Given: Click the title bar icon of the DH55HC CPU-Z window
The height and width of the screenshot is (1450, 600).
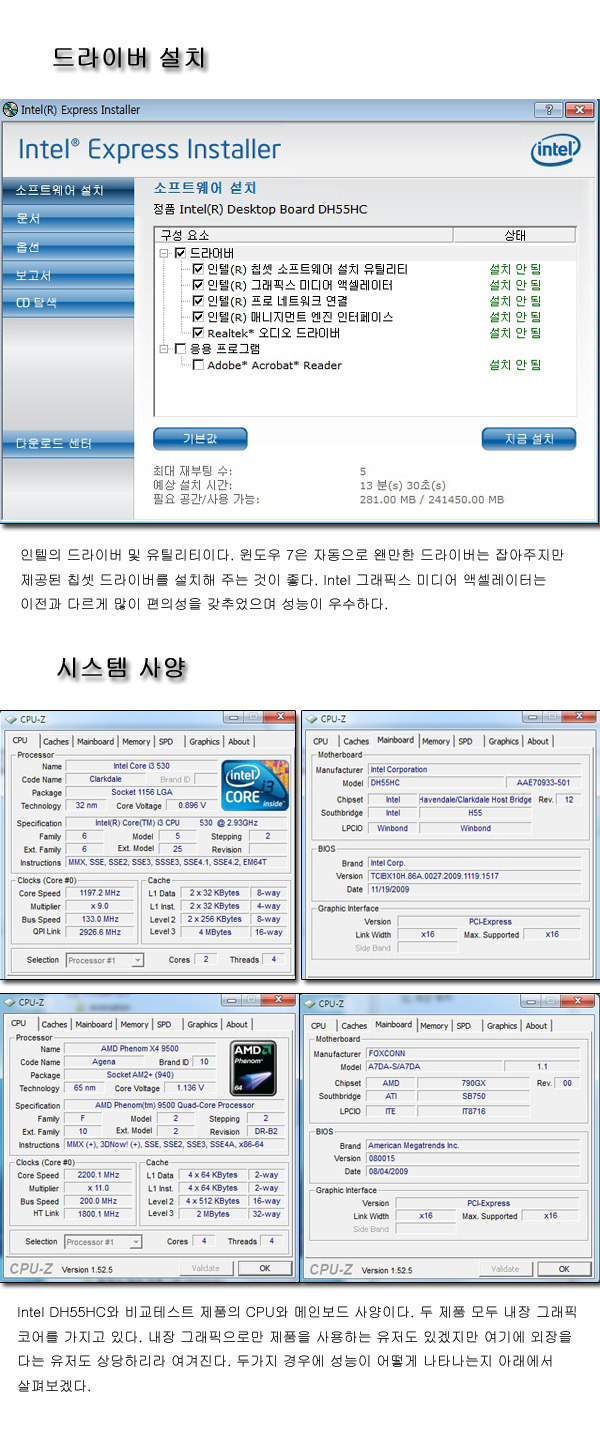Looking at the screenshot, I should pyautogui.click(x=312, y=718).
